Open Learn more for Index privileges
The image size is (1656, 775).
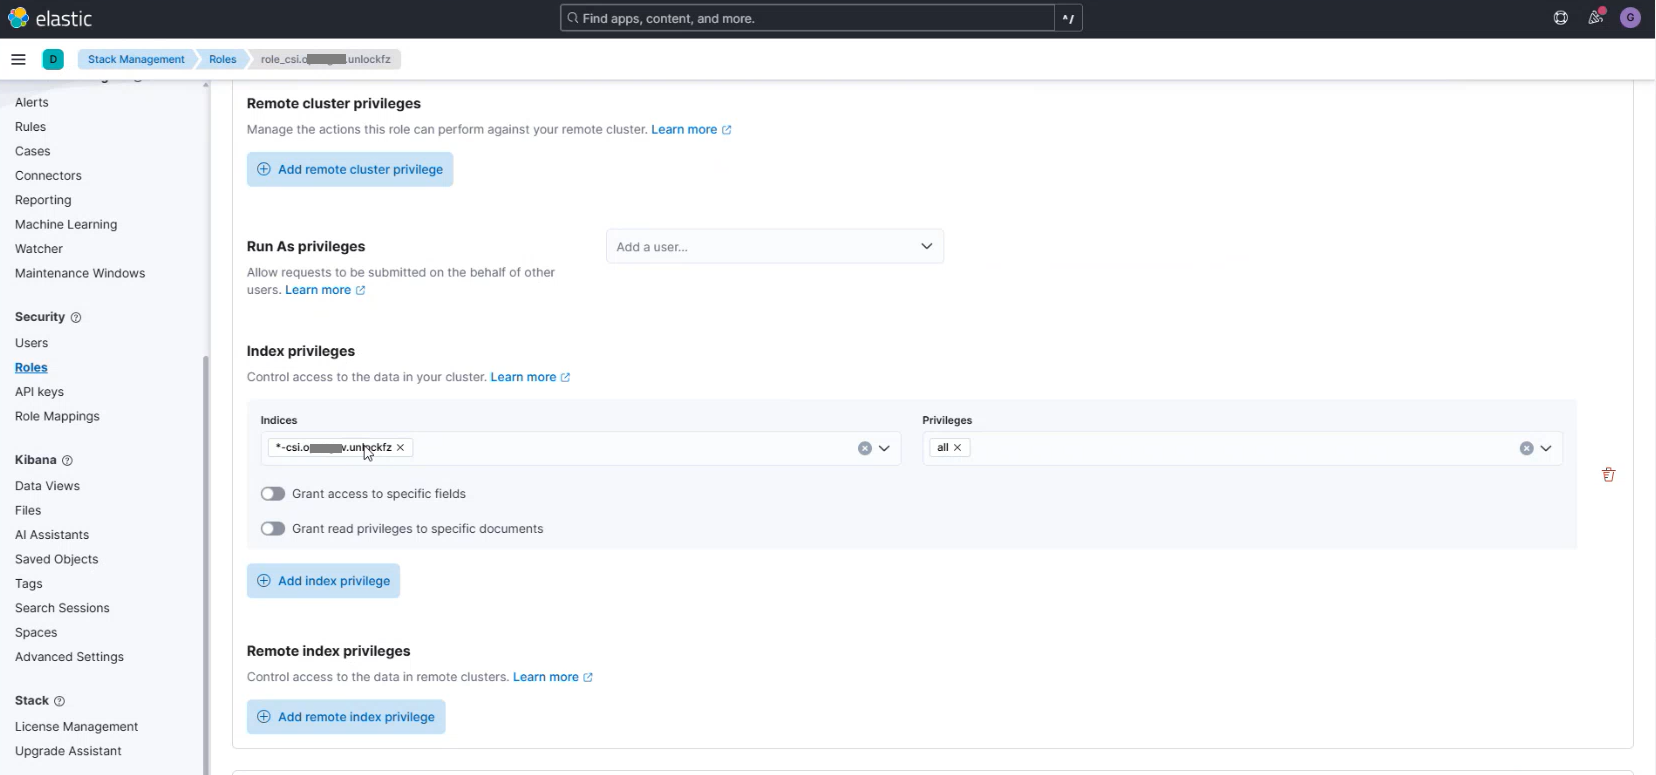530,377
